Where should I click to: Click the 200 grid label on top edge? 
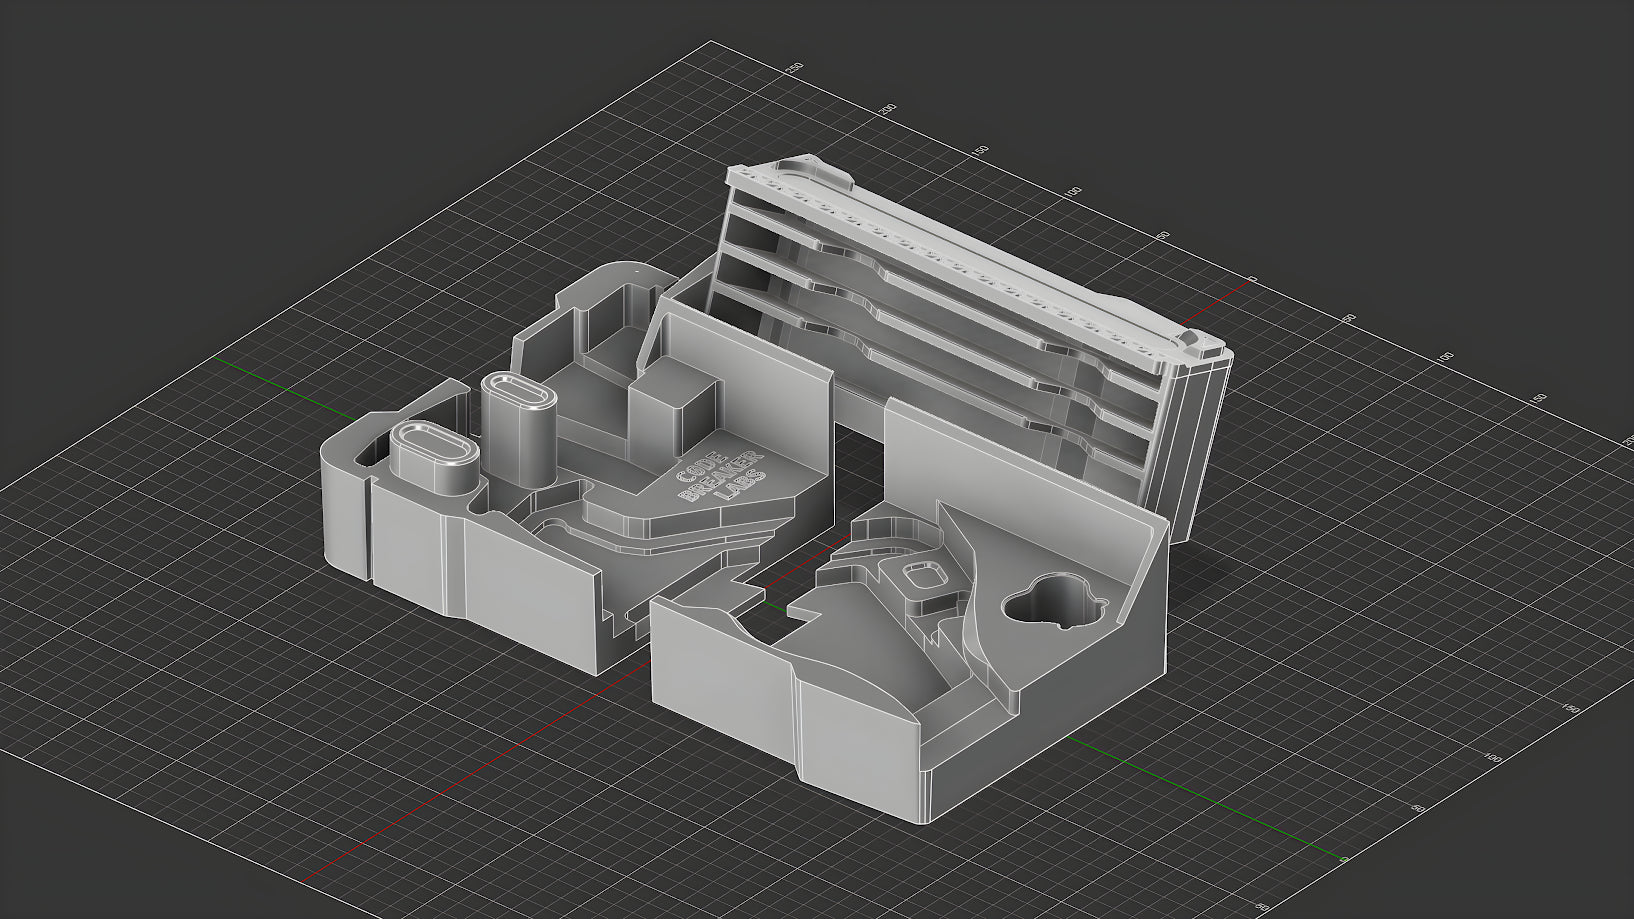[886, 109]
